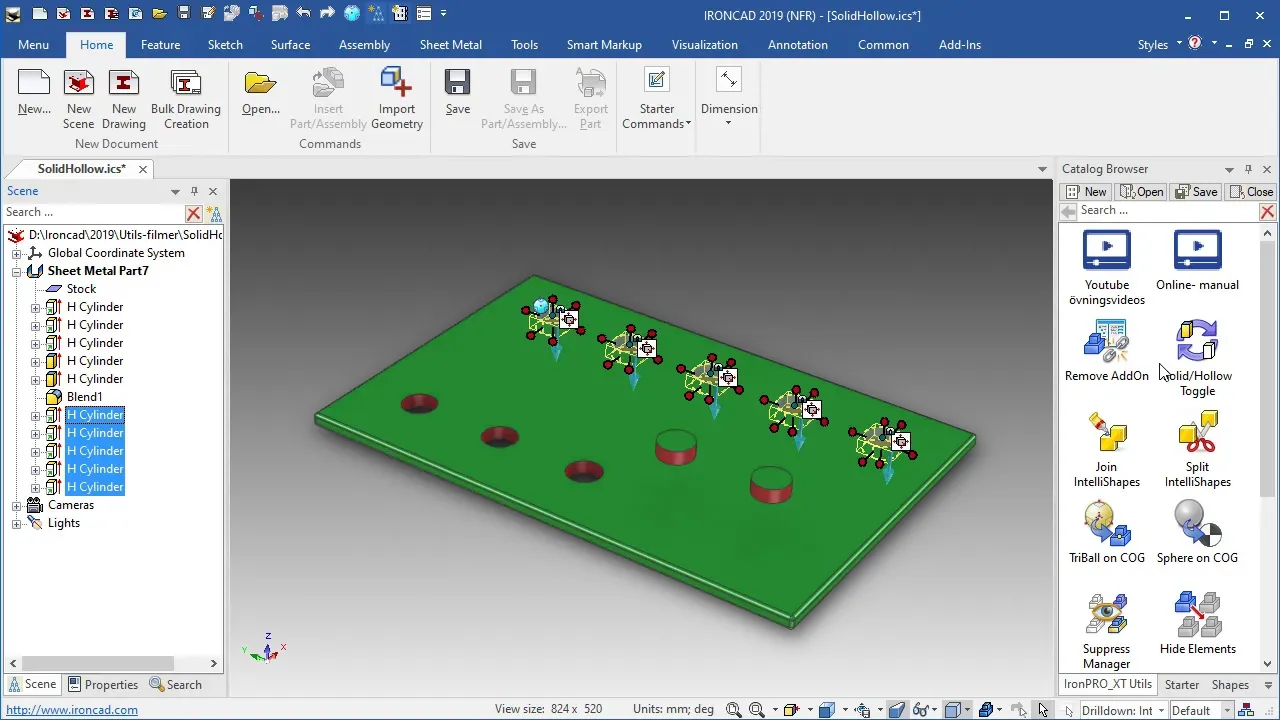Open the Menu ribbon item
Screen dimensions: 1280x720
33,45
